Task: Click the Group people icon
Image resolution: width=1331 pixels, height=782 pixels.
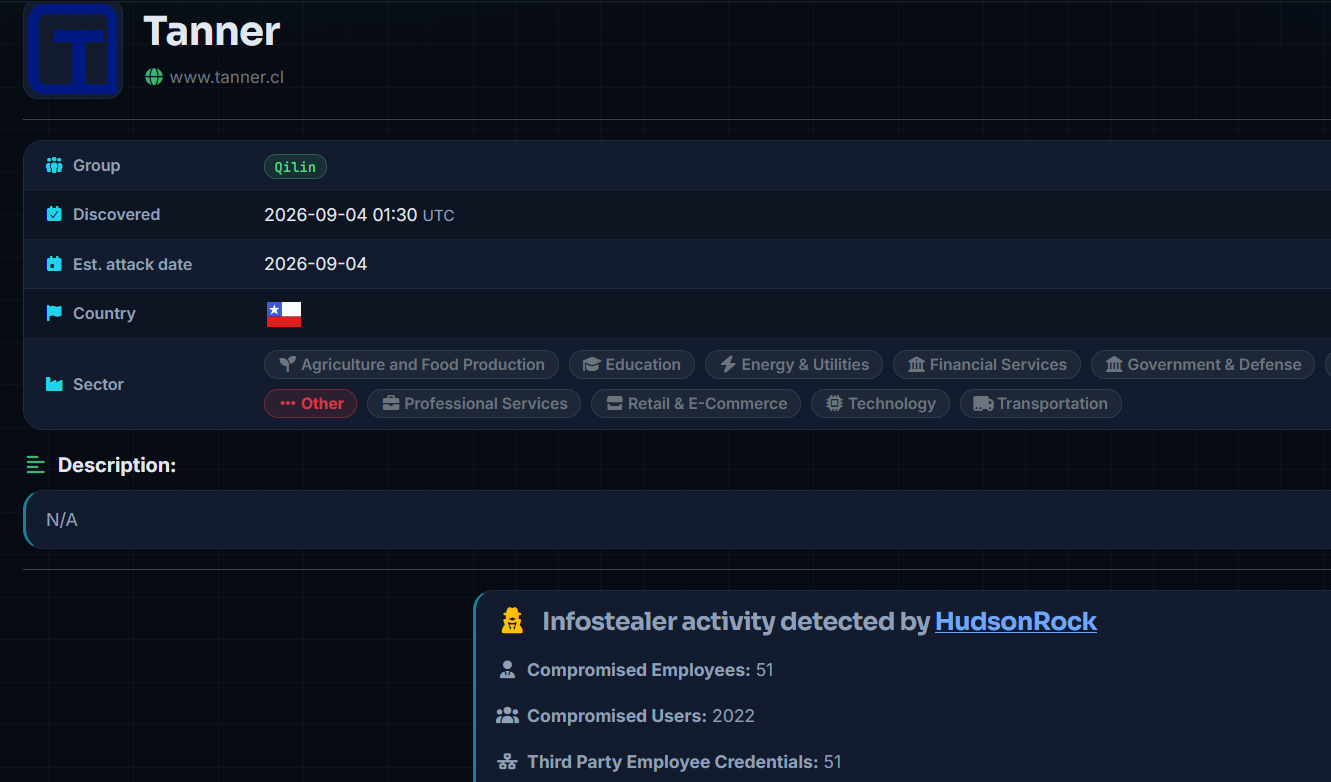Action: click(x=54, y=166)
